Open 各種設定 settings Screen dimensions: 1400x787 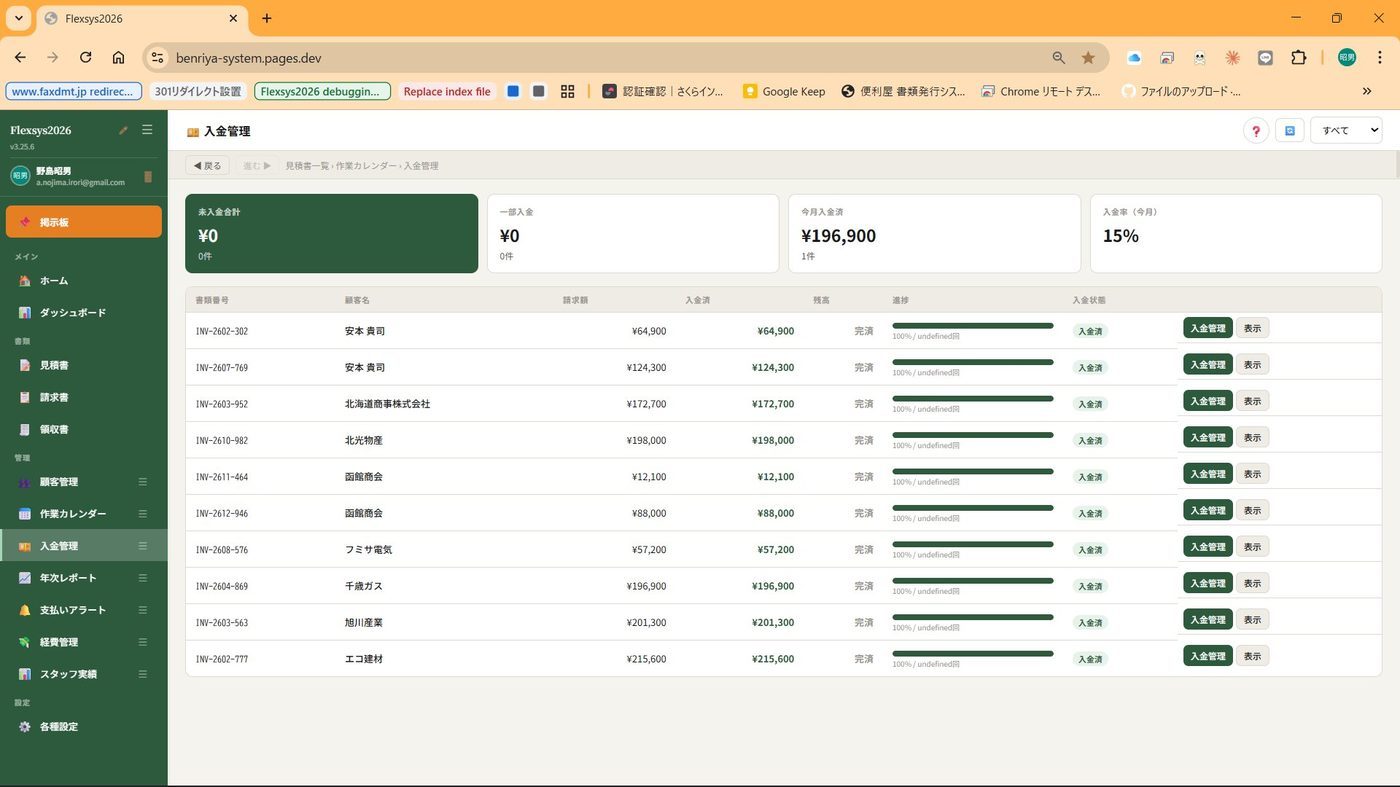[84, 727]
